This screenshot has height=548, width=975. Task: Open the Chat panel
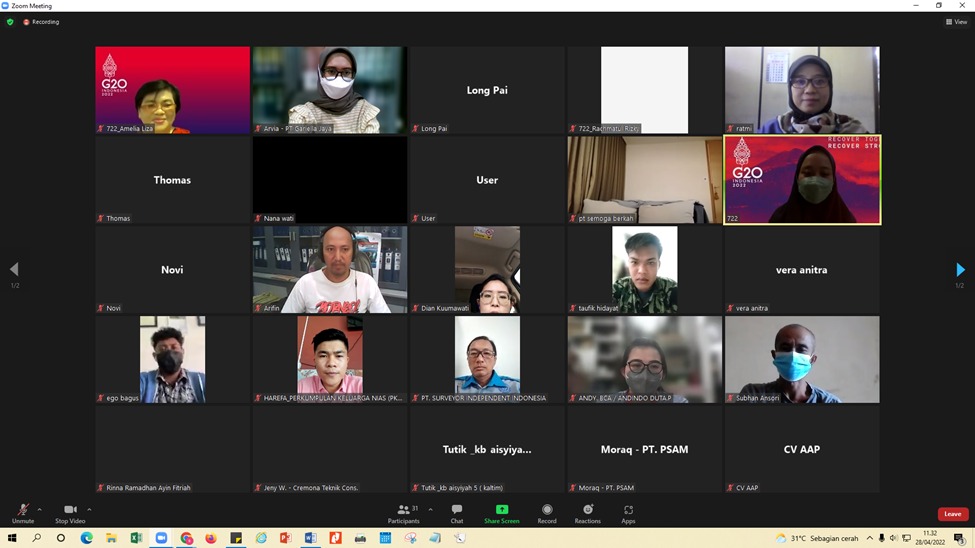456,513
